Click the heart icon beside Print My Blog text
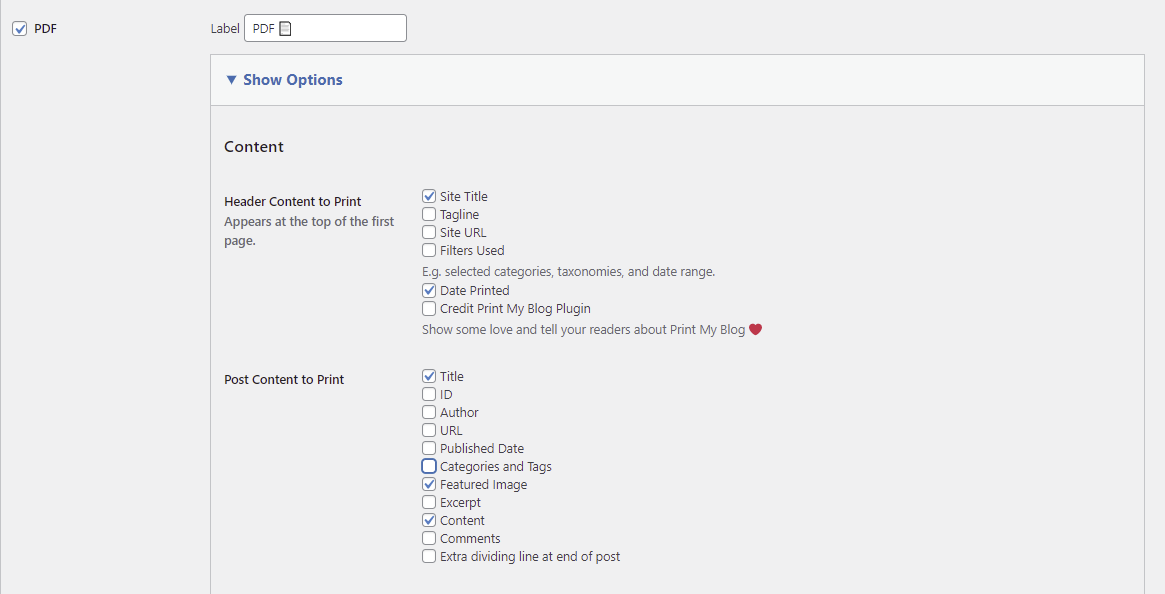 755,329
